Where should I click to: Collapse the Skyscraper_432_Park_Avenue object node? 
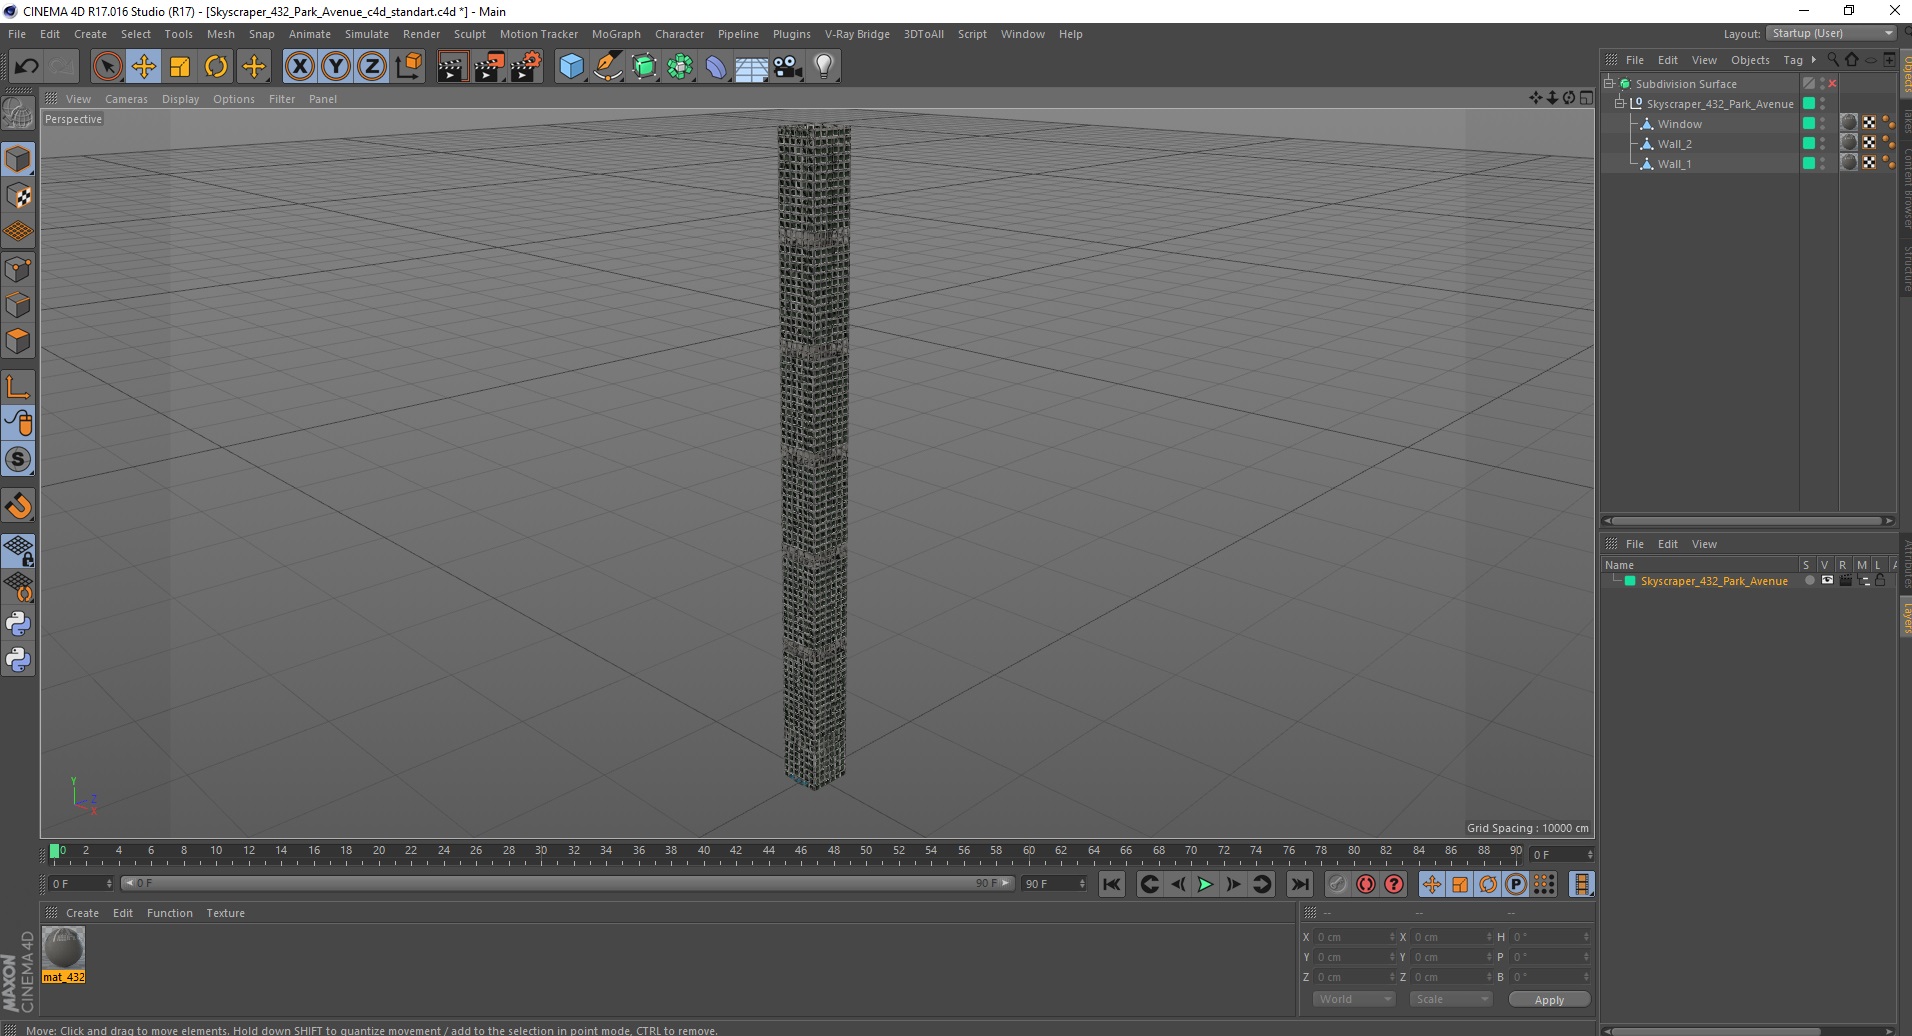[1620, 103]
